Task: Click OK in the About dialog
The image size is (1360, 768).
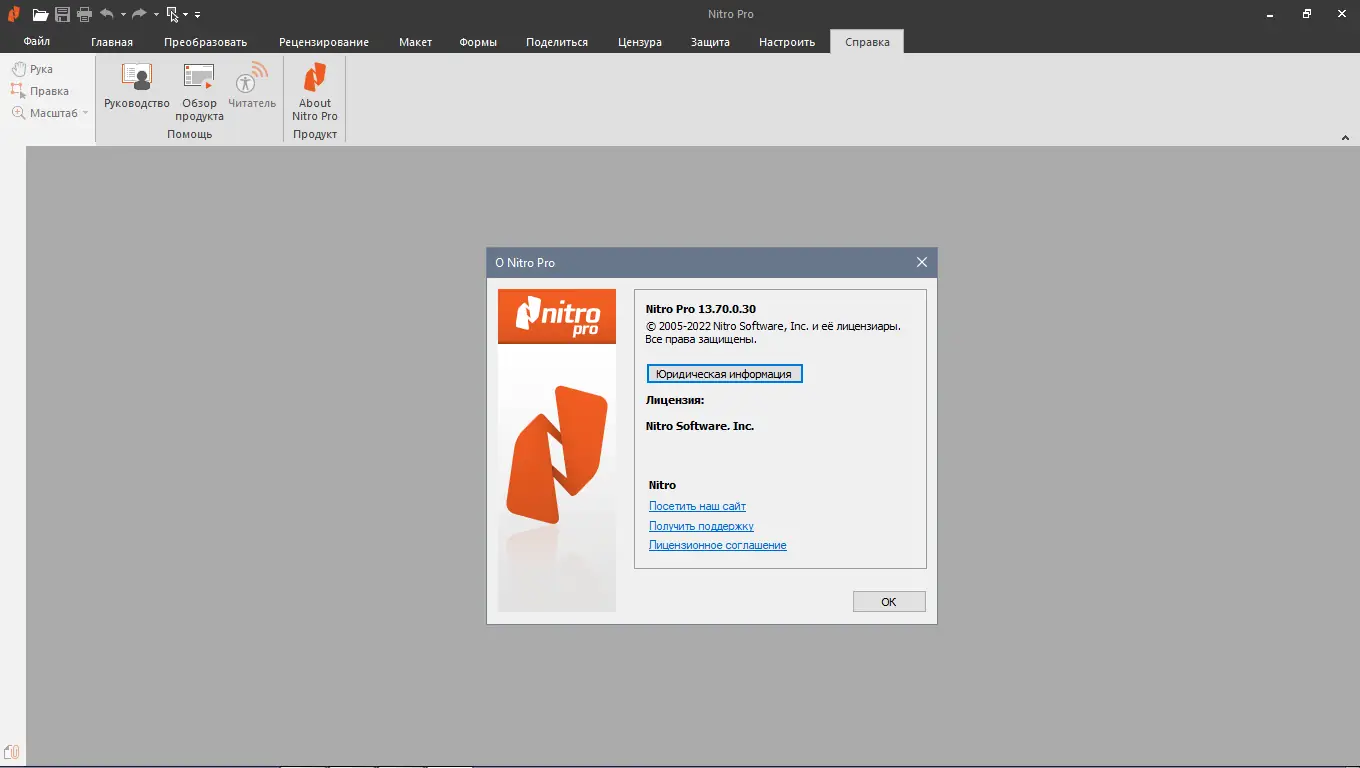Action: pos(889,602)
